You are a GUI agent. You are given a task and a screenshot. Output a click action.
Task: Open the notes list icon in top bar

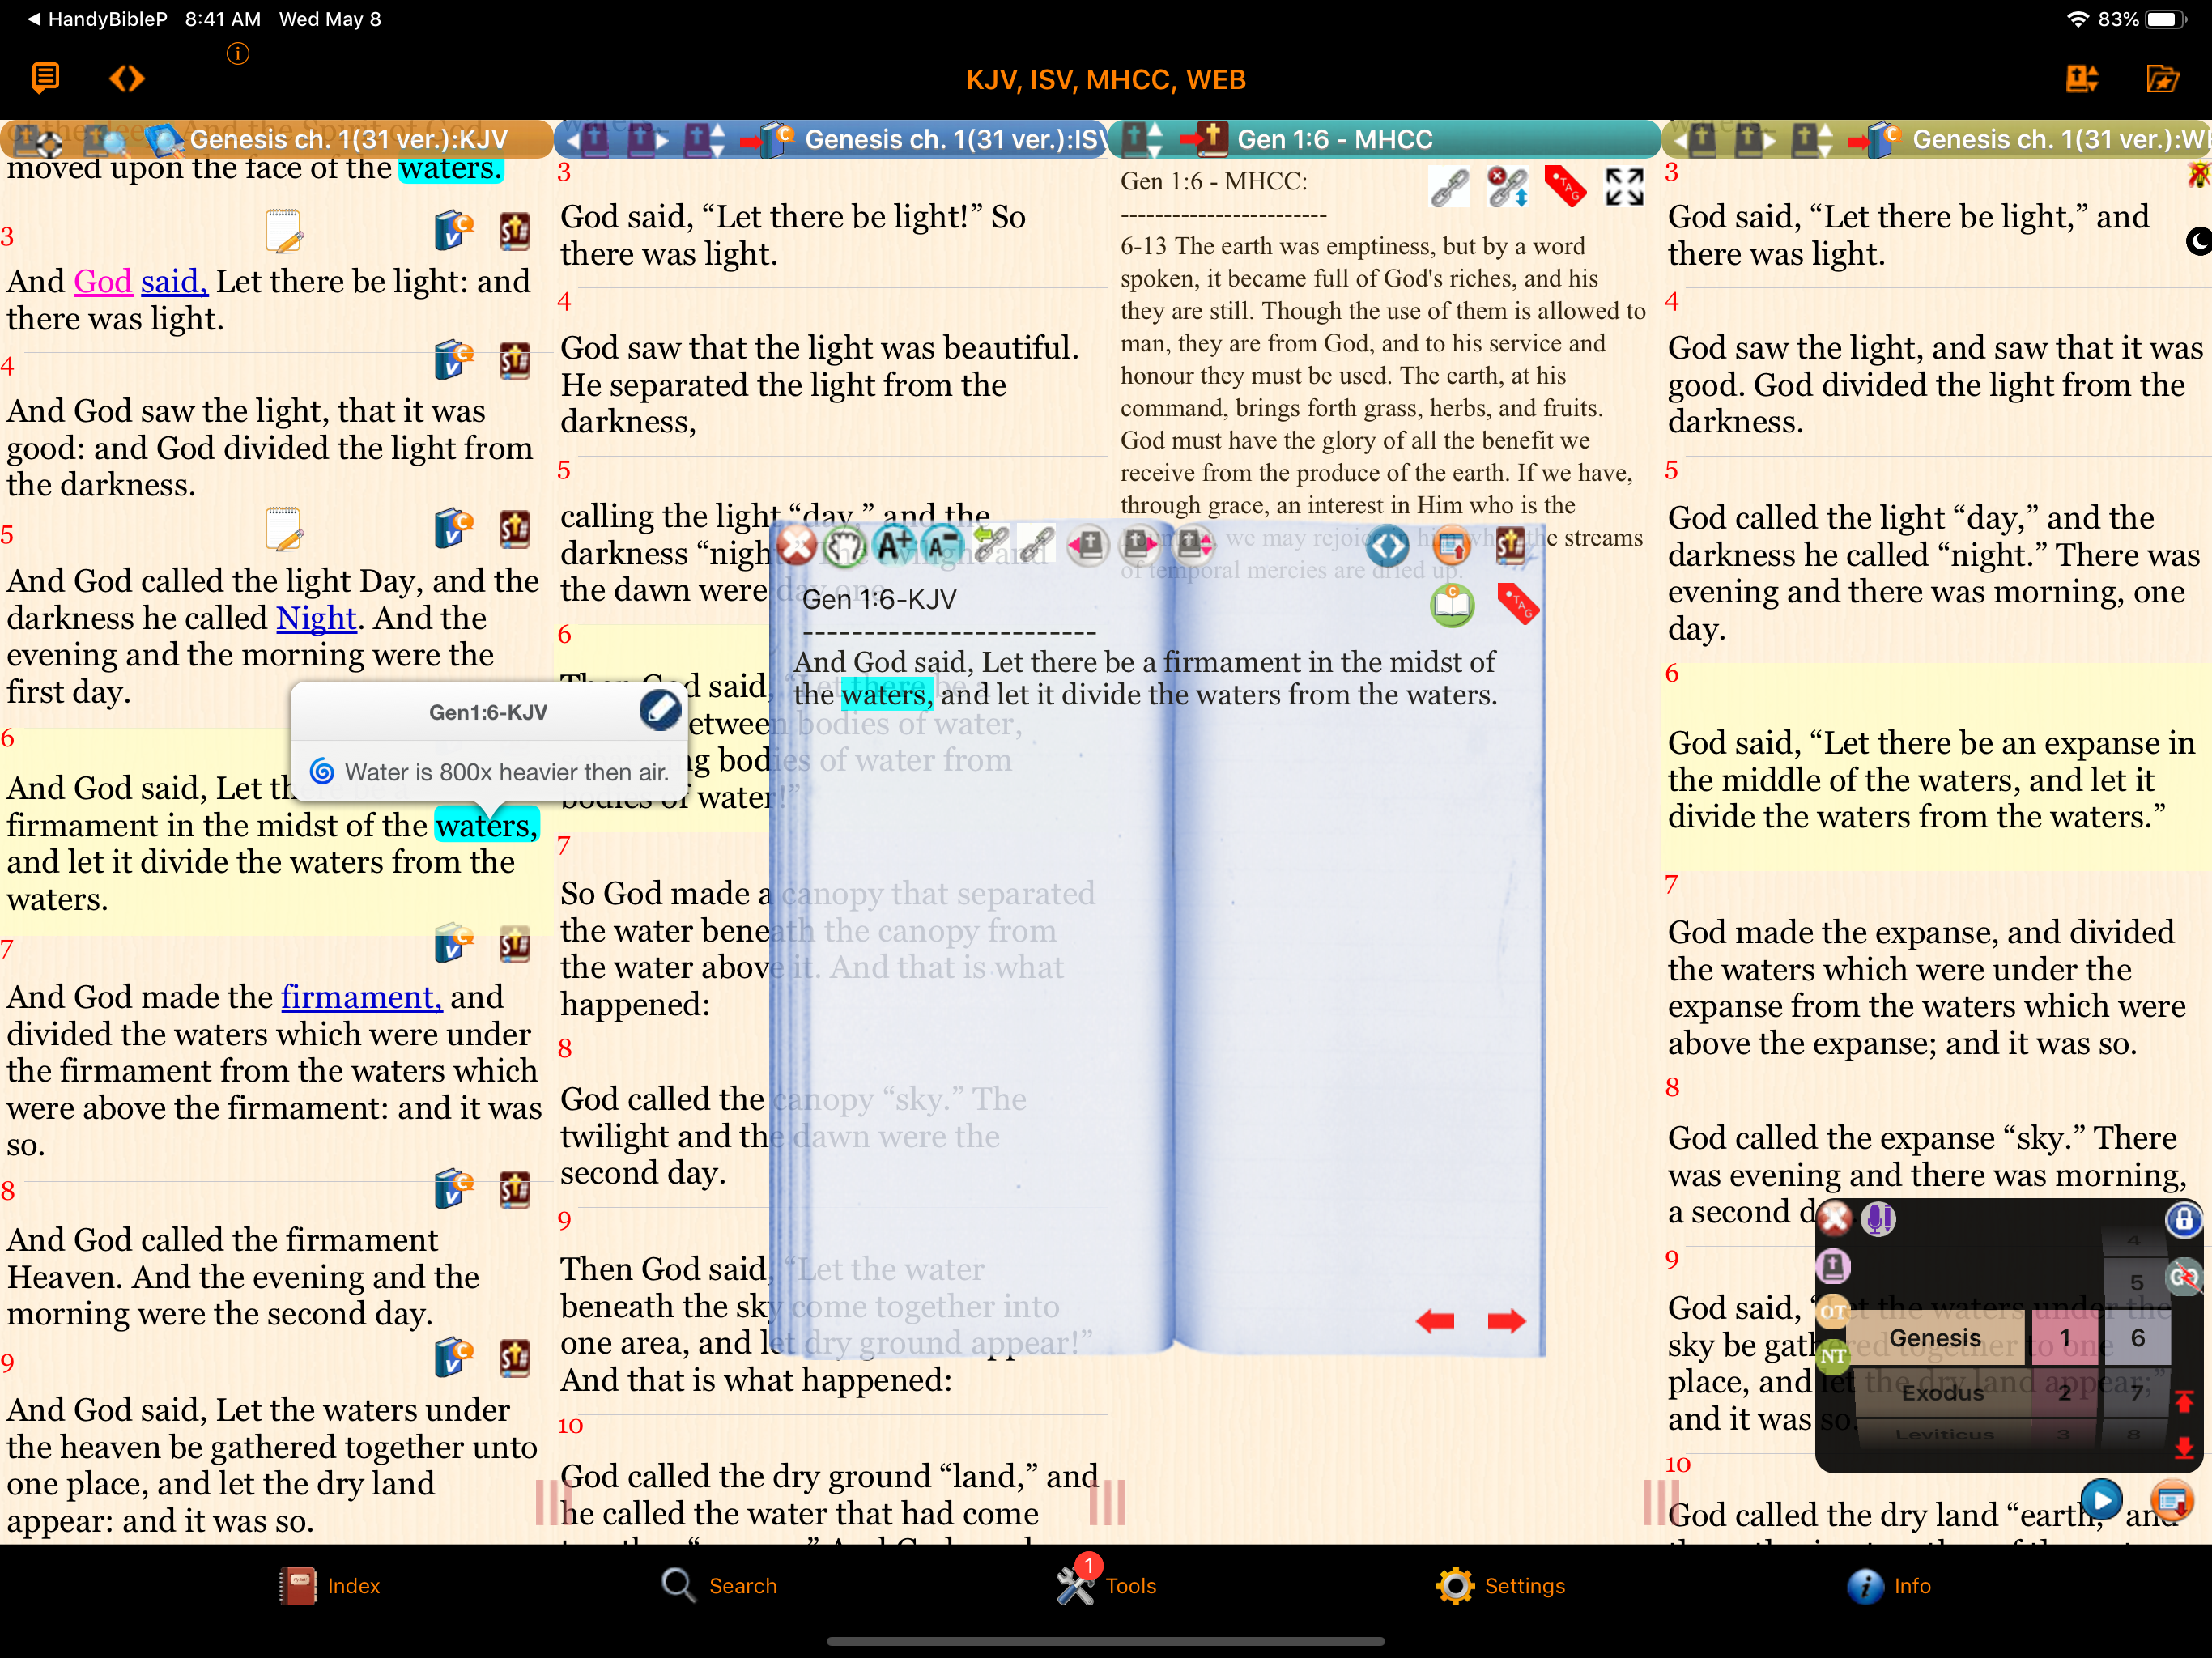(x=45, y=78)
